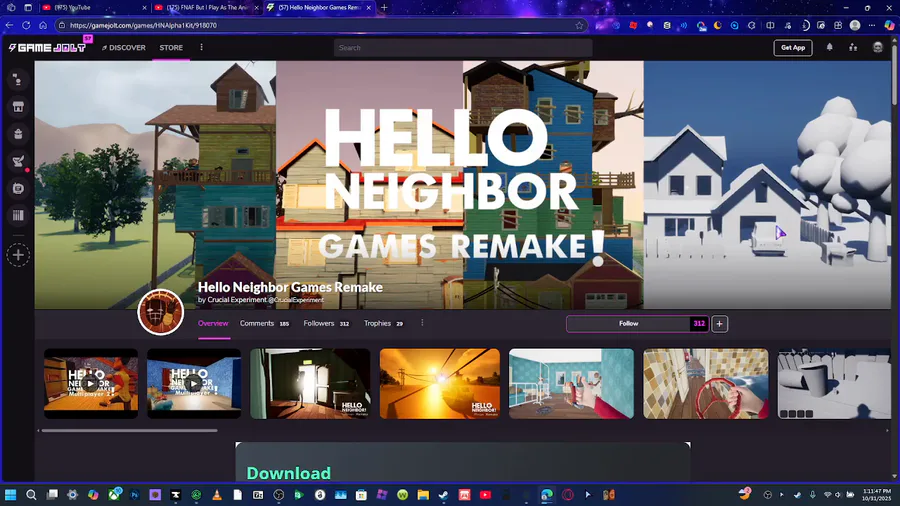Open the store shopfront sidebar icon

tap(18, 107)
